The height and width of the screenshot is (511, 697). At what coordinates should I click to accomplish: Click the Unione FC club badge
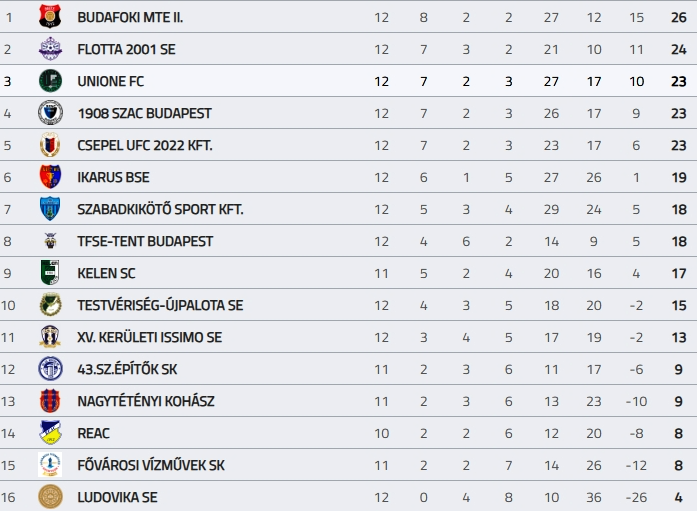pos(50,81)
